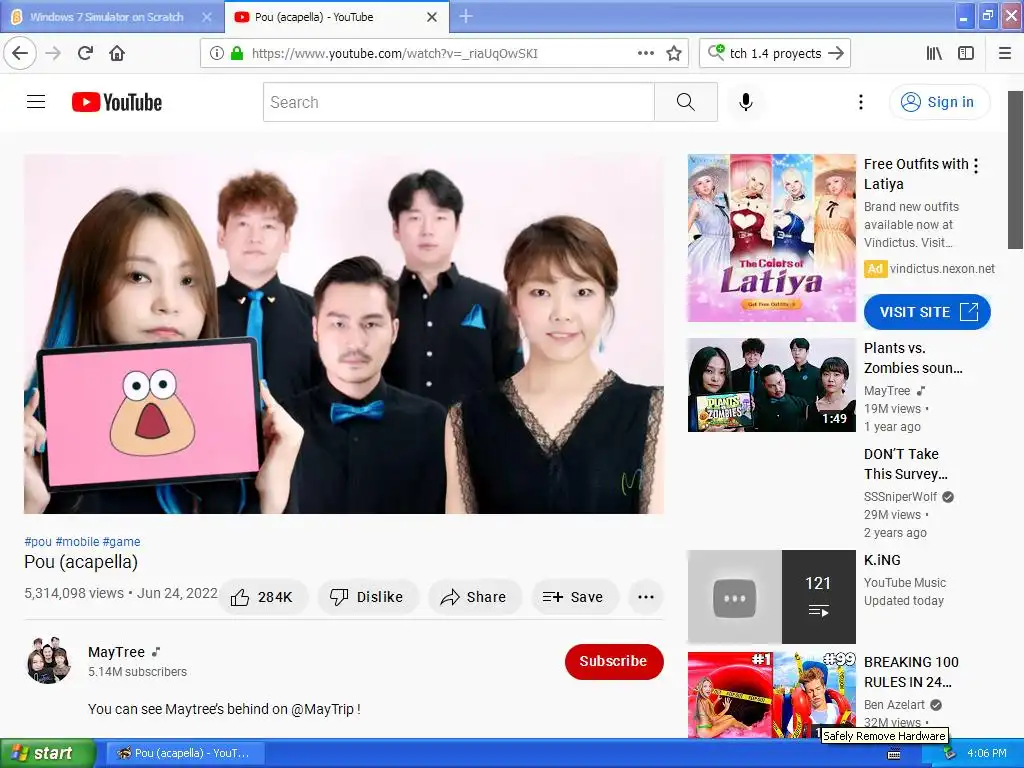The width and height of the screenshot is (1024, 768).
Task: Switch to Windows 7 Simulator on Scratch tab
Action: (x=107, y=17)
